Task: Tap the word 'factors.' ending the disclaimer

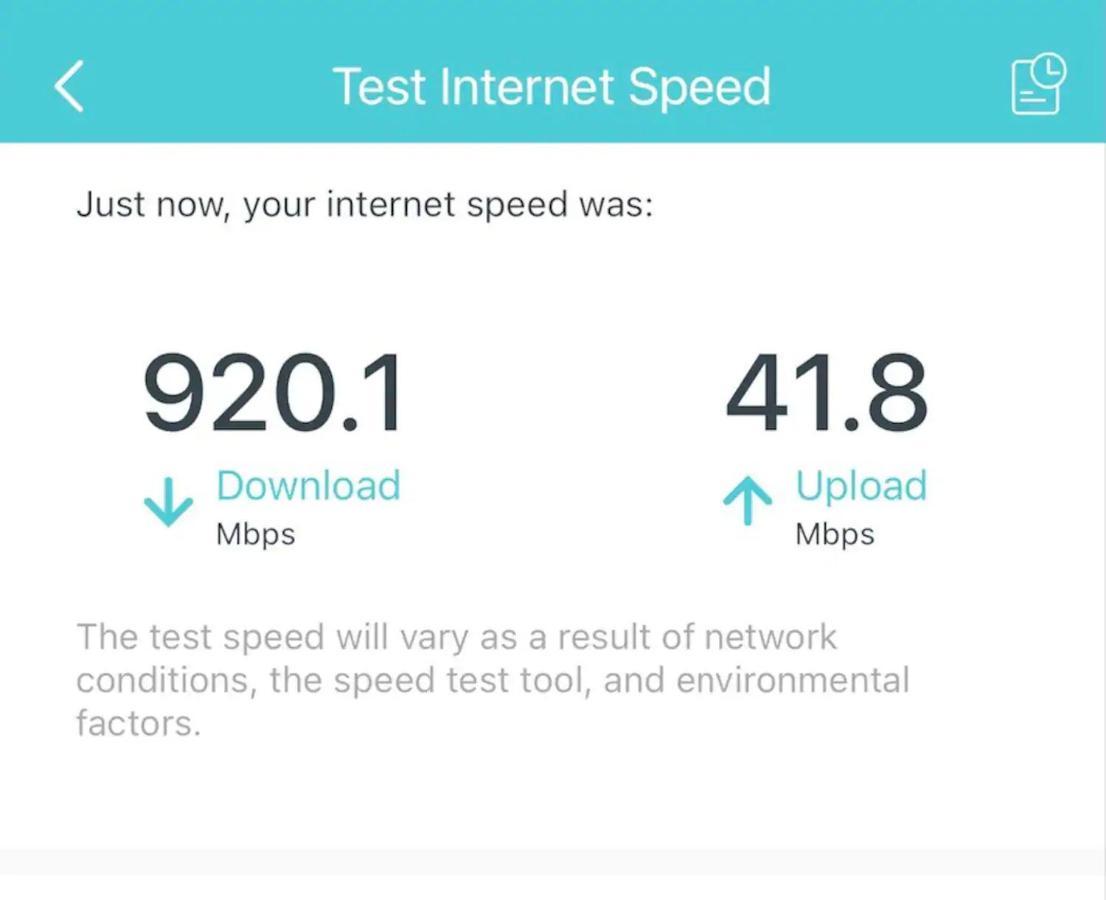Action: coord(138,723)
